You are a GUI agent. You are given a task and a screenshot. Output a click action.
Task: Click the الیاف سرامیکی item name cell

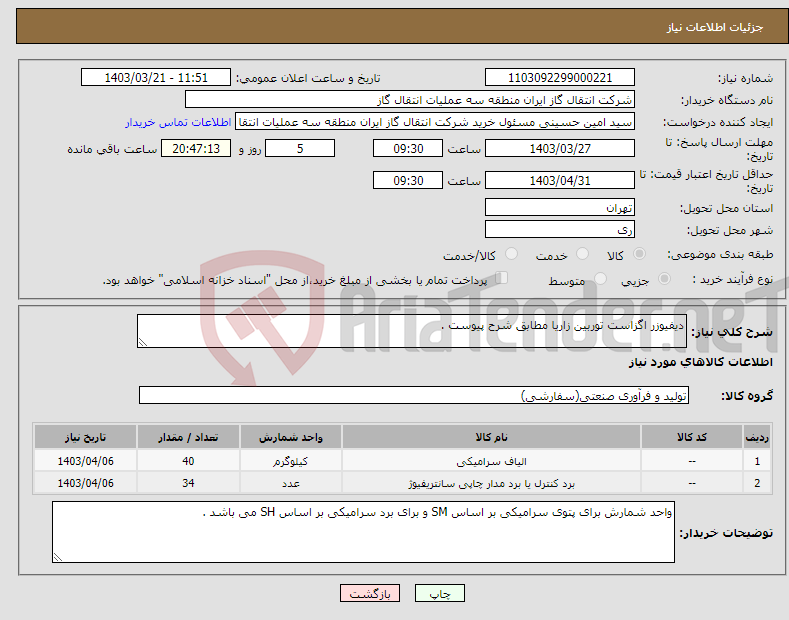click(491, 461)
